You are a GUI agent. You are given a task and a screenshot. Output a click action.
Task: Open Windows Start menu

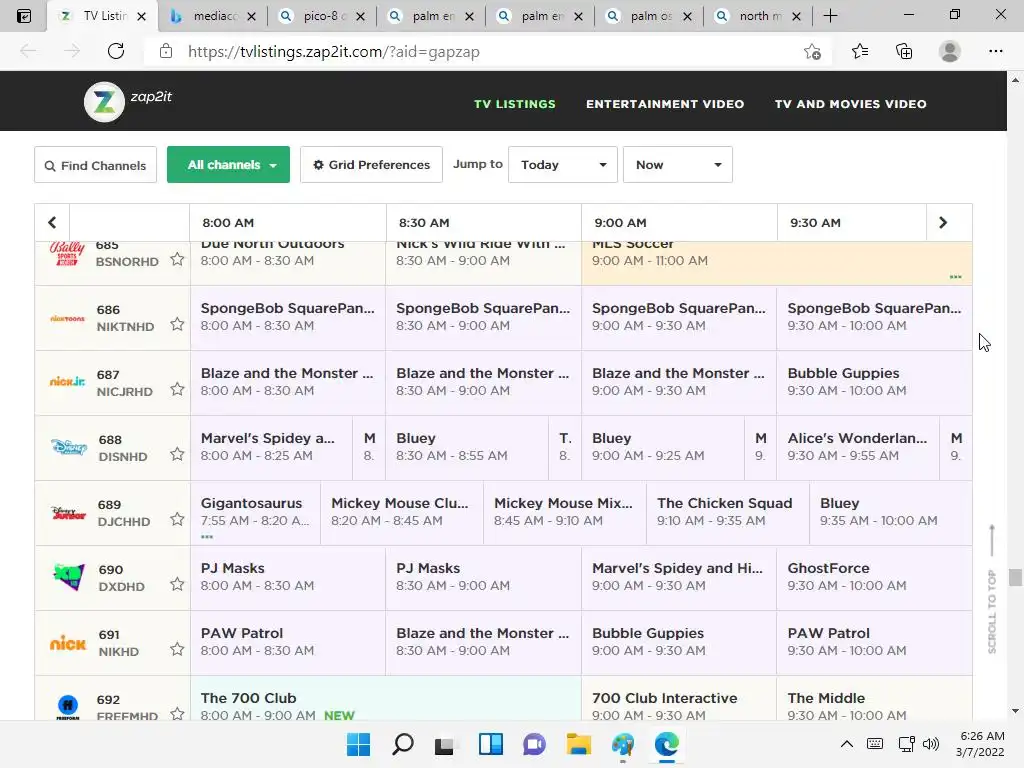click(358, 744)
